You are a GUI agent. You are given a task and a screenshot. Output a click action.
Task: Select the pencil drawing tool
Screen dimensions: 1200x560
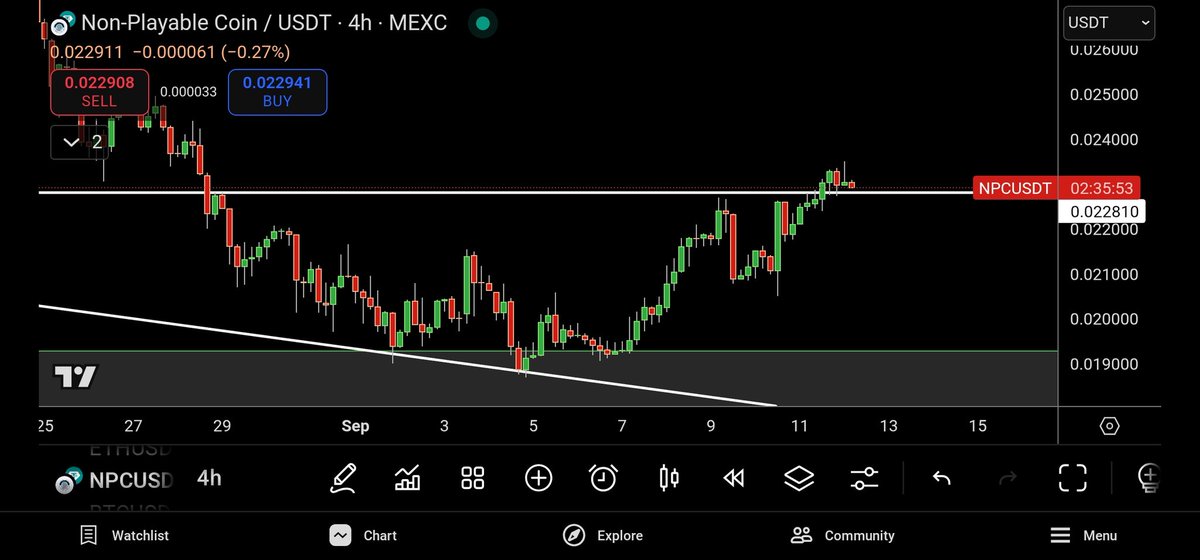[344, 478]
